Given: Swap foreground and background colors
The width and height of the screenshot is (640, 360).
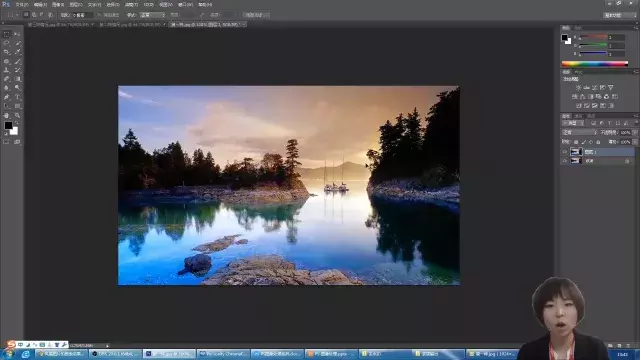Looking at the screenshot, I should click(17, 122).
